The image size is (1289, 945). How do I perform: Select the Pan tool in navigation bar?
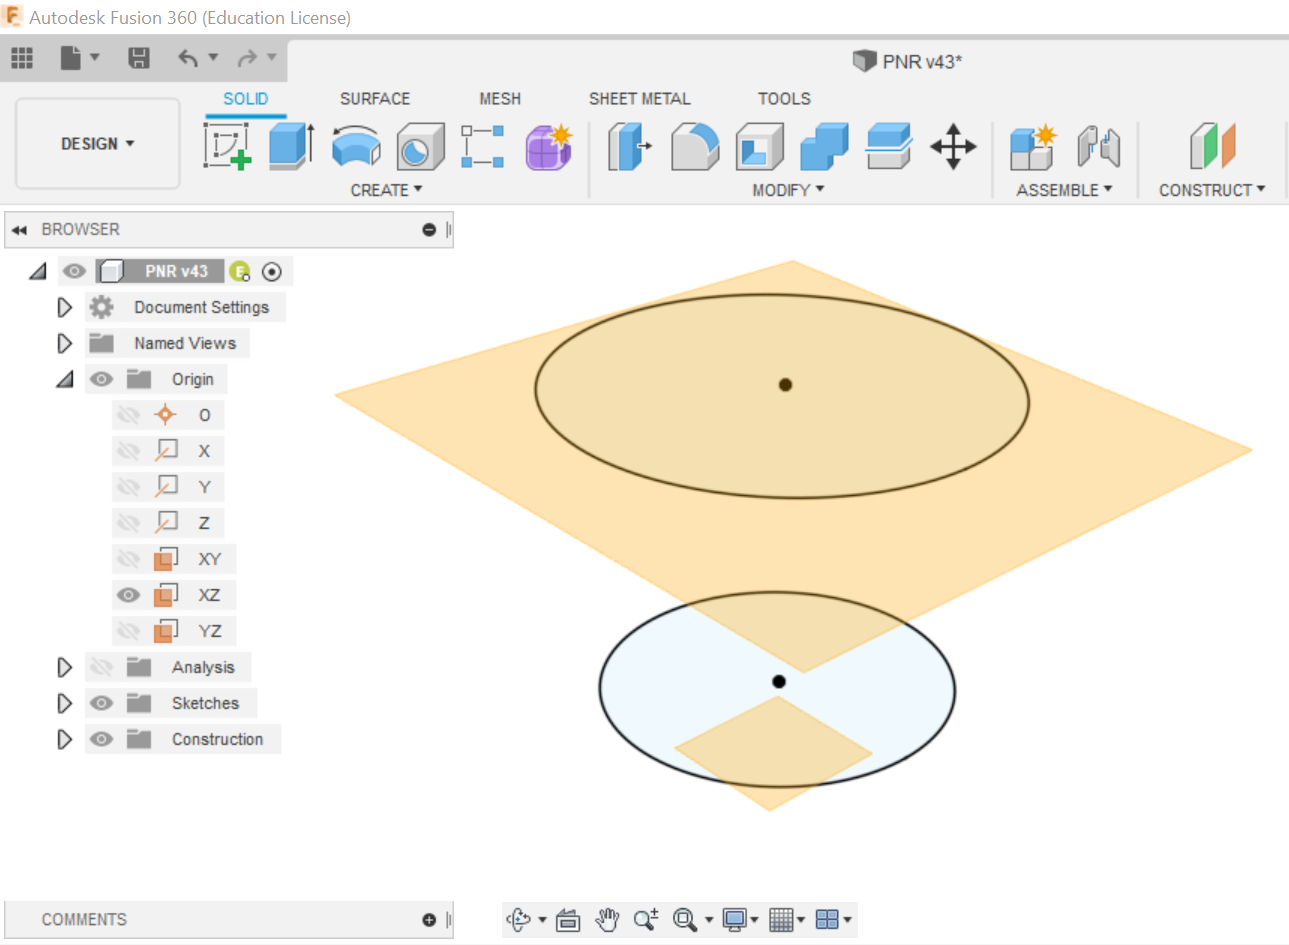point(606,918)
